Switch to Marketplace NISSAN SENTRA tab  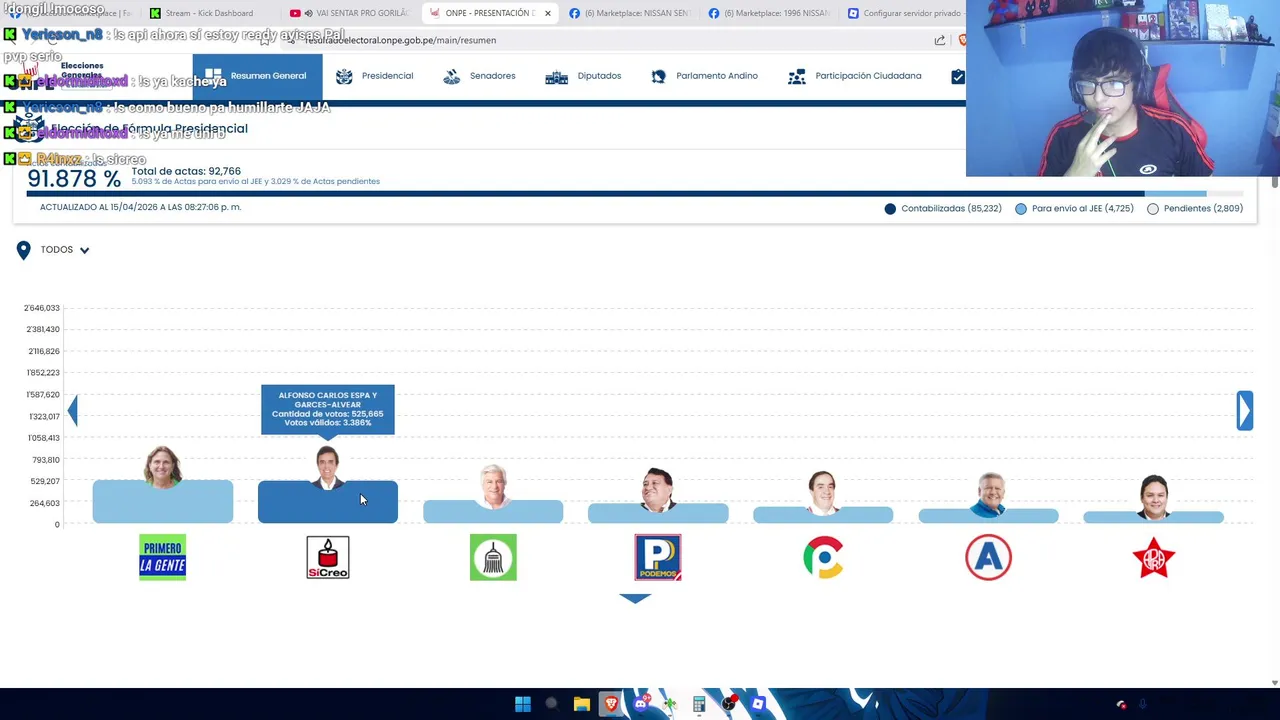[x=630, y=13]
